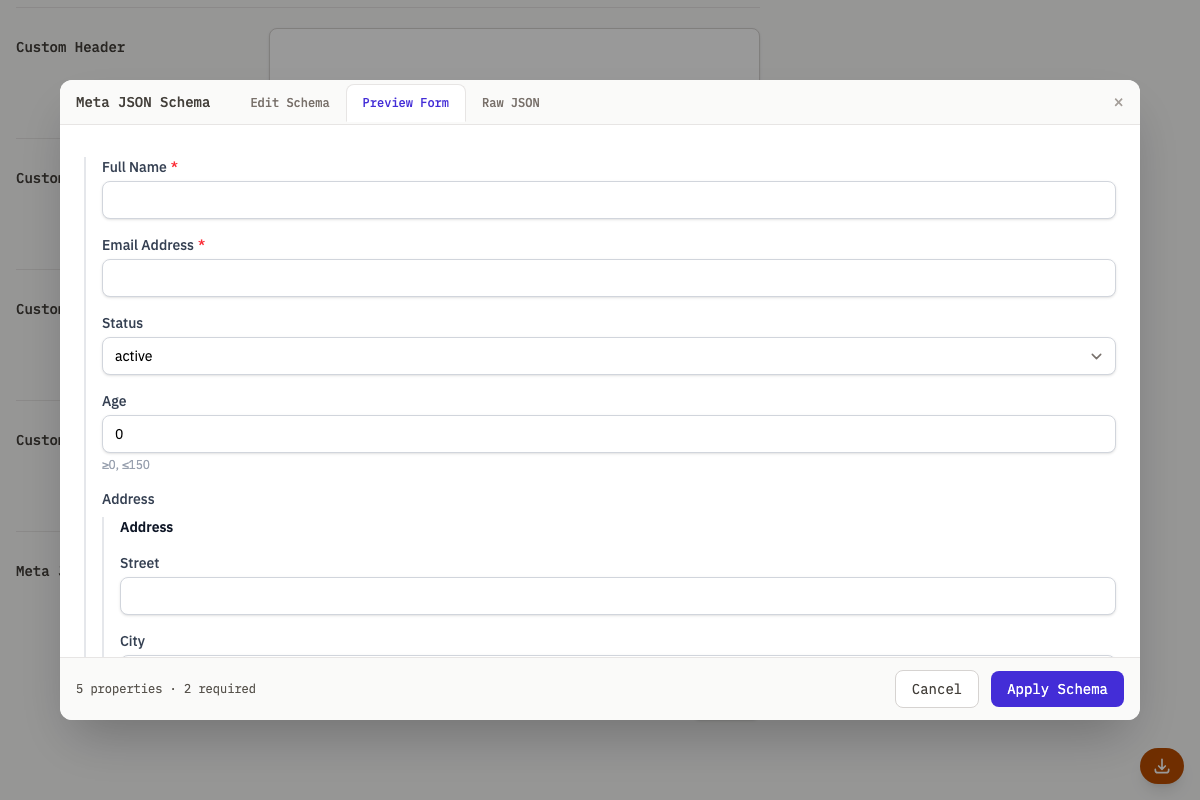Open the Raw JSON tab
Image resolution: width=1200 pixels, height=800 pixels.
pyautogui.click(x=510, y=103)
